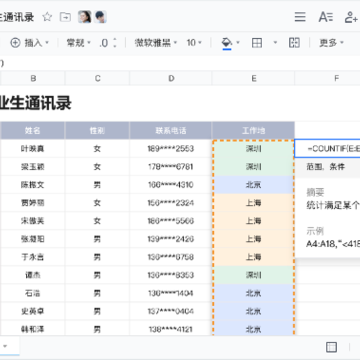The height and width of the screenshot is (360, 360).
Task: Star this document as favorite
Action: 47,17
